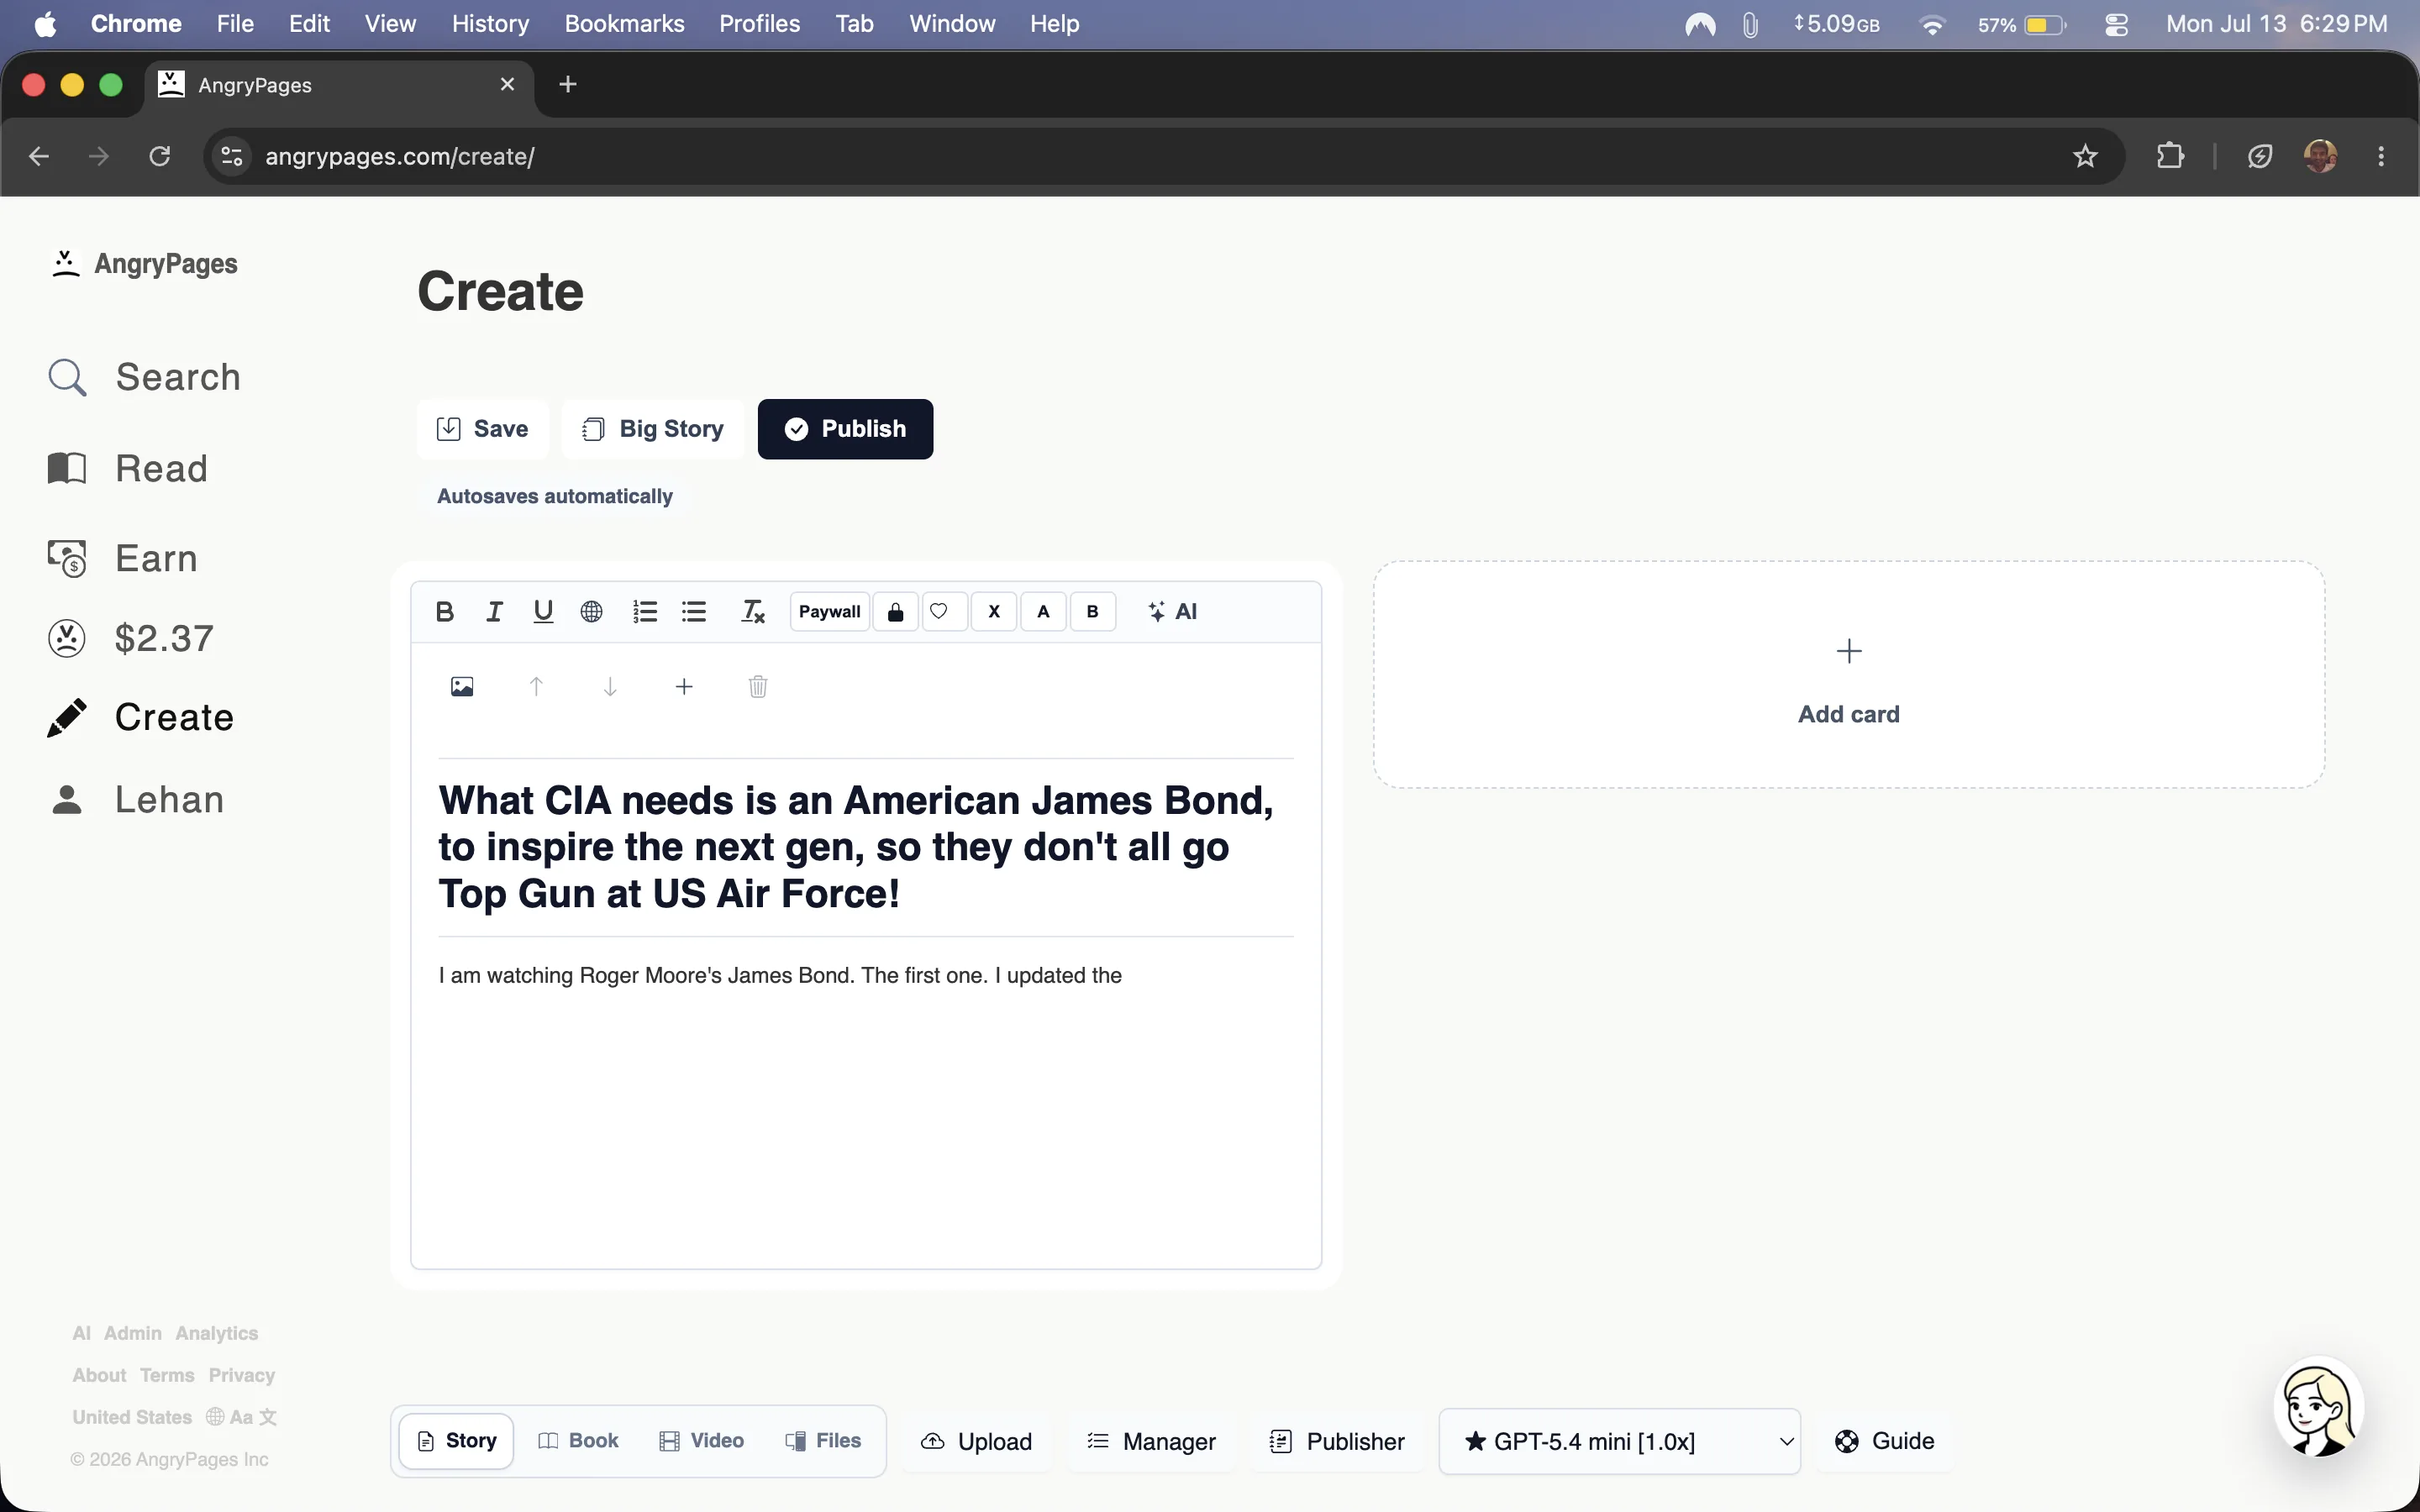Toggle the lock icon in toolbar
2420x1512 pixels.
896,611
